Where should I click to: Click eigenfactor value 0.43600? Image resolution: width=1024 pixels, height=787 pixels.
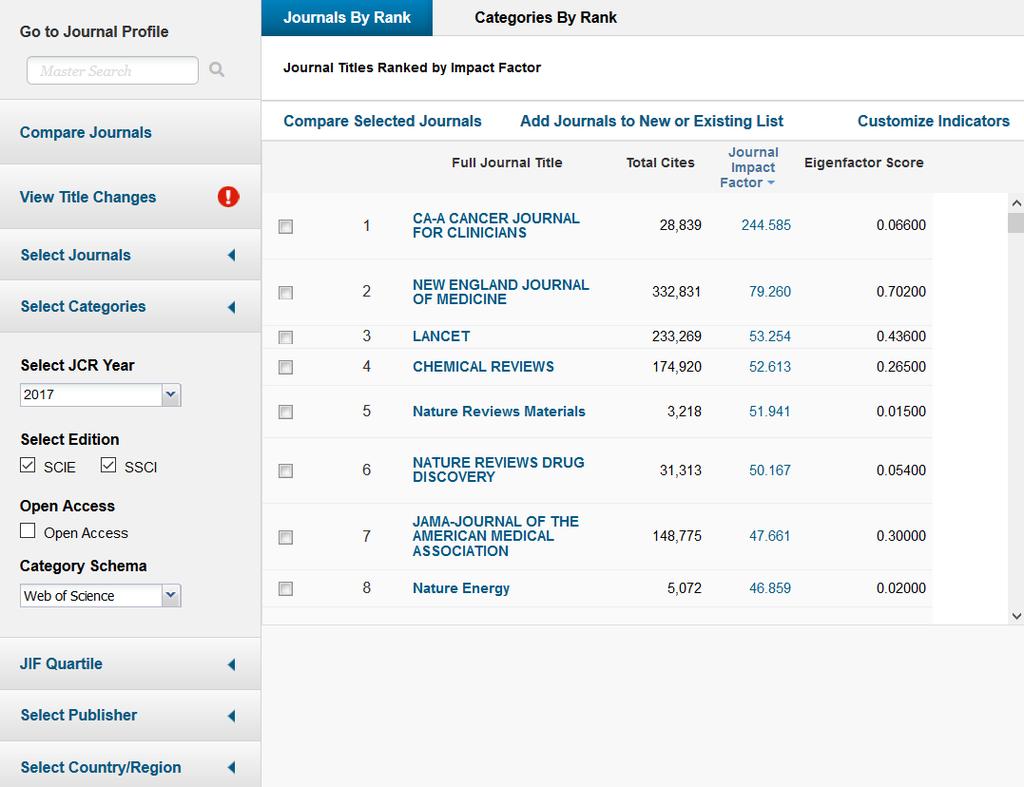[901, 336]
